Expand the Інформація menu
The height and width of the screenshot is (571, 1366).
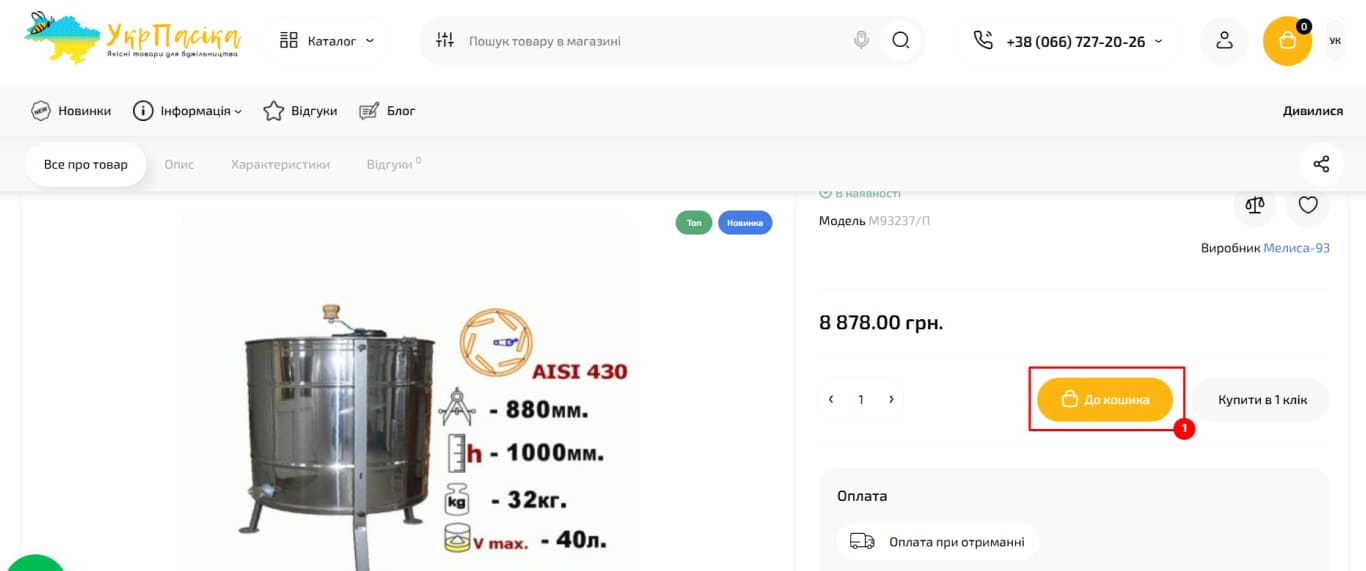point(187,111)
